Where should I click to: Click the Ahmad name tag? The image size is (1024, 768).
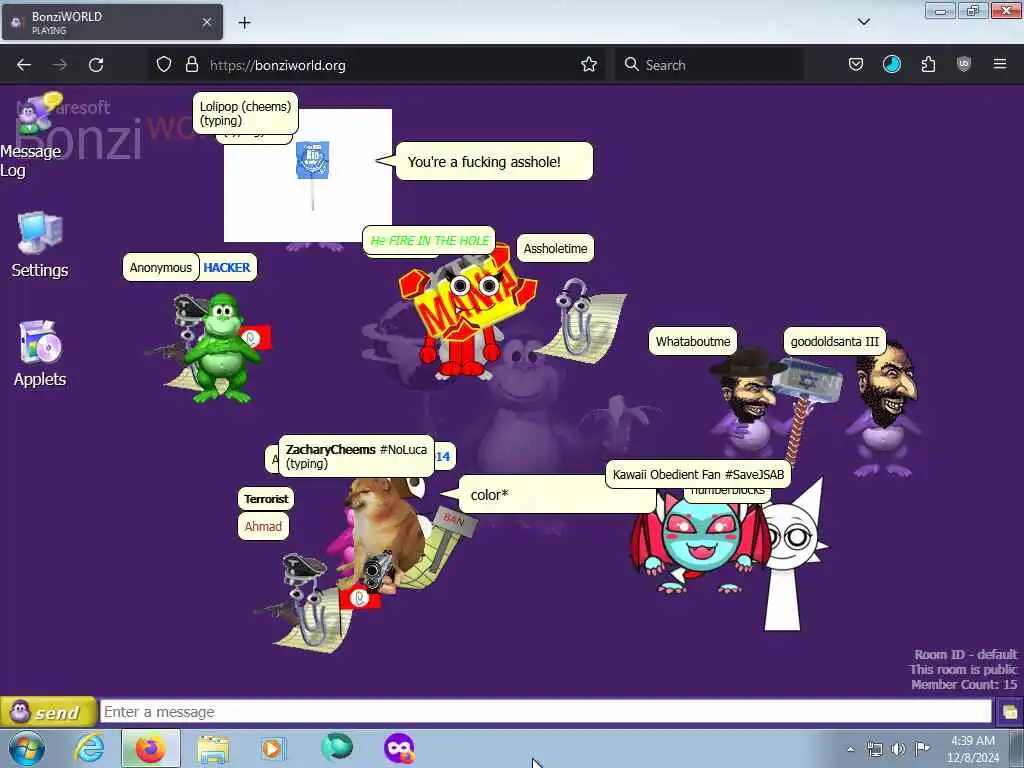pos(263,526)
